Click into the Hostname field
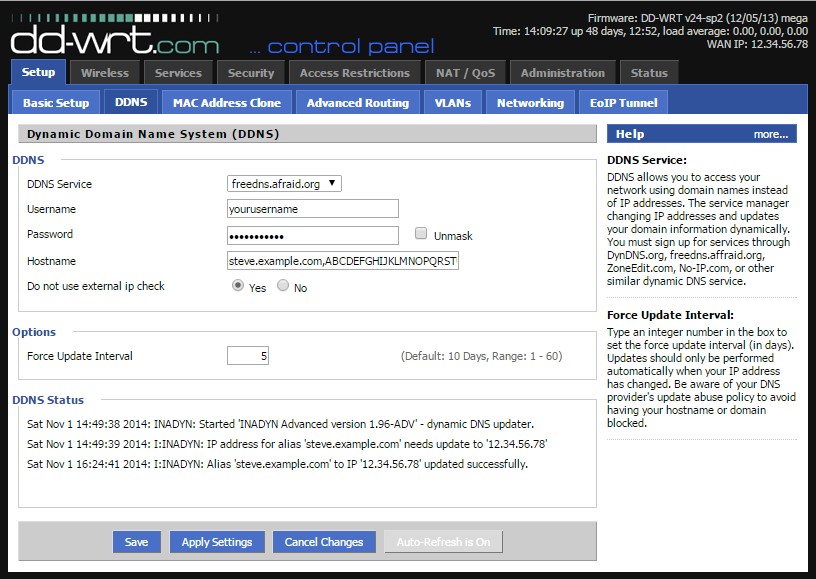The height and width of the screenshot is (579, 816). 343,261
